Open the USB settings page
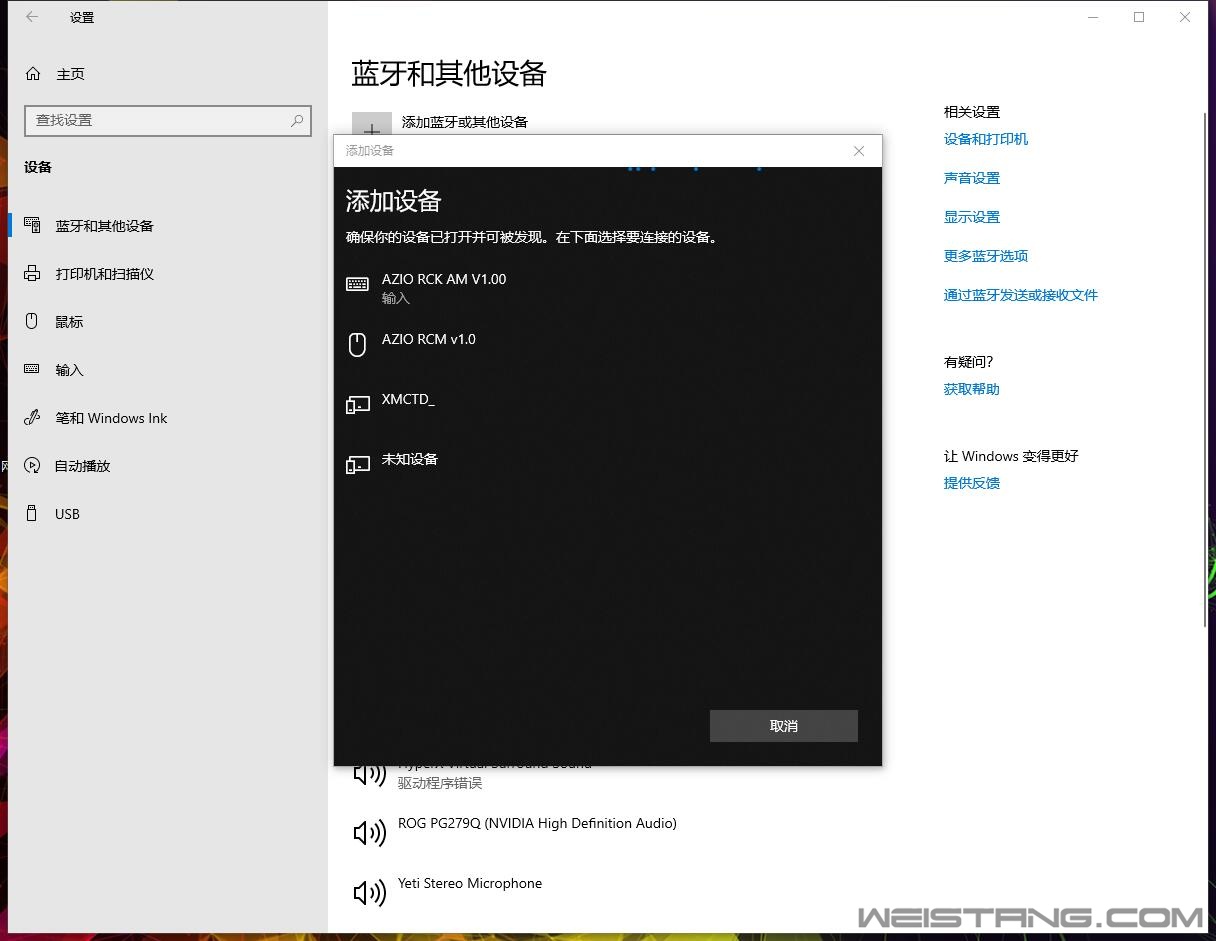The height and width of the screenshot is (941, 1216). [x=168, y=514]
